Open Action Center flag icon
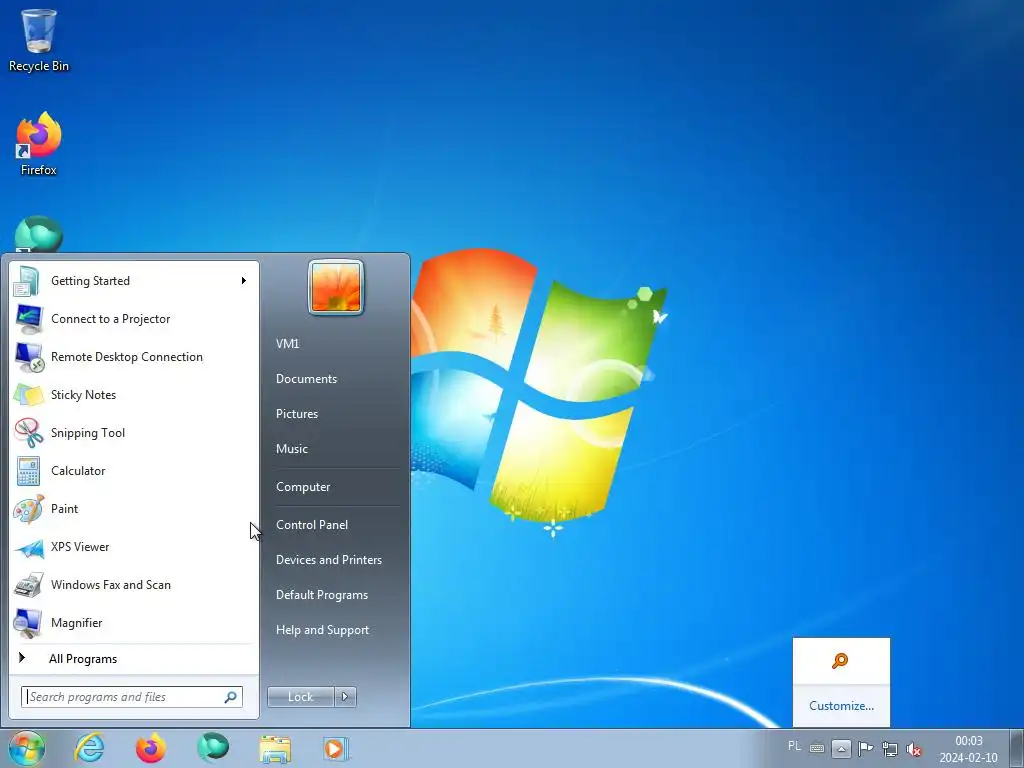Image resolution: width=1024 pixels, height=768 pixels. [866, 748]
